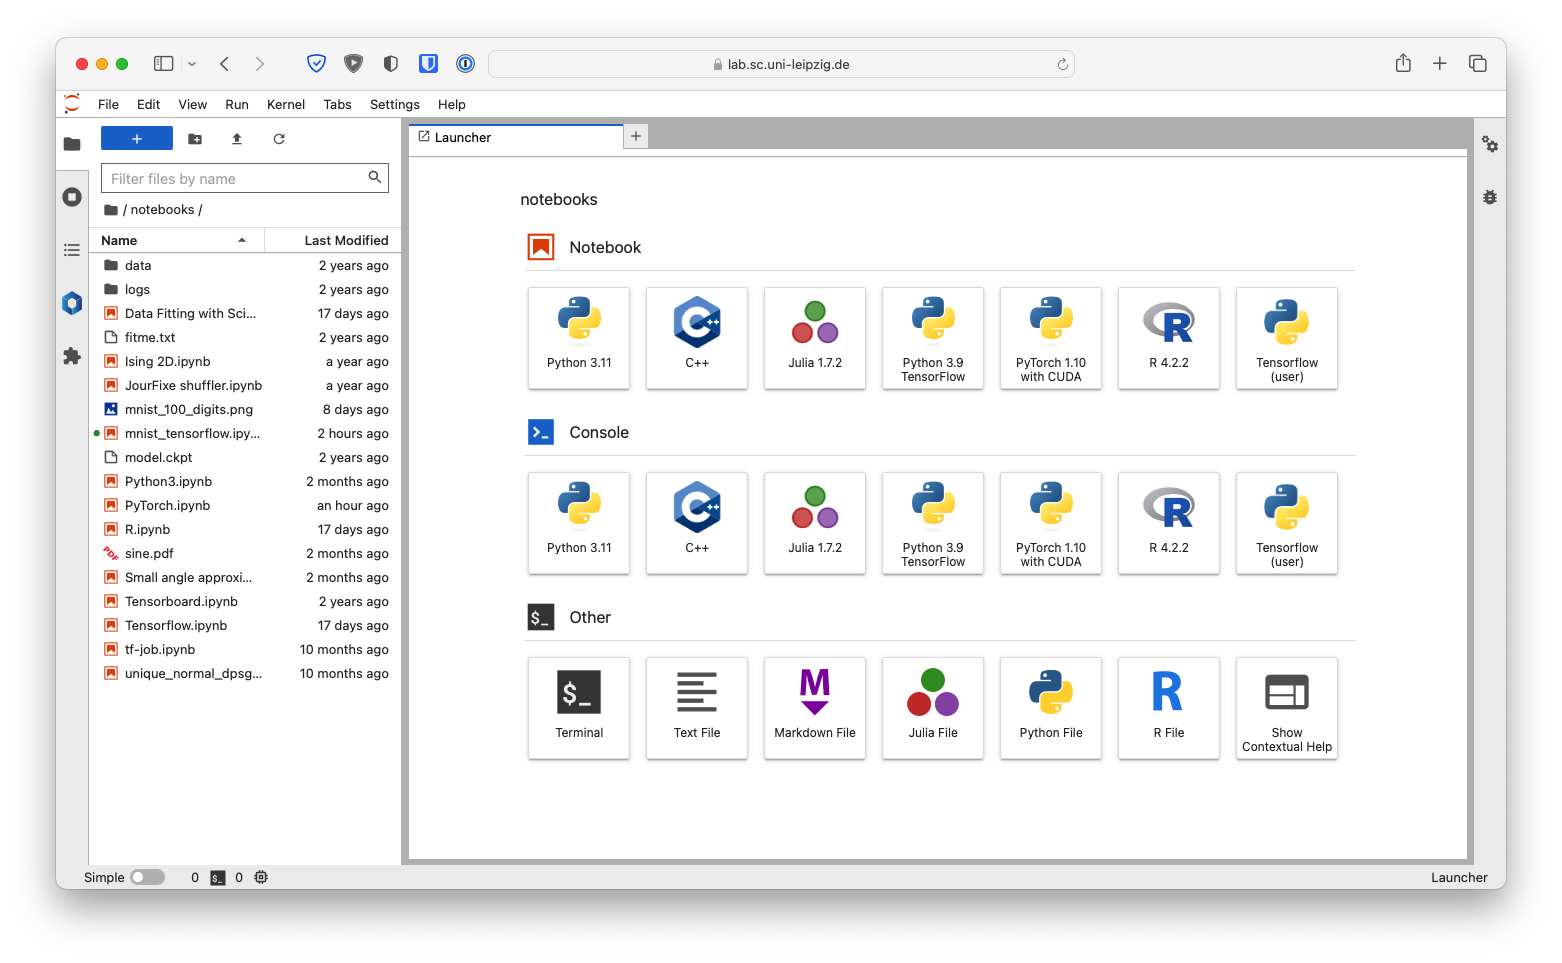Open the Property Inspector gears icon

pyautogui.click(x=1490, y=145)
